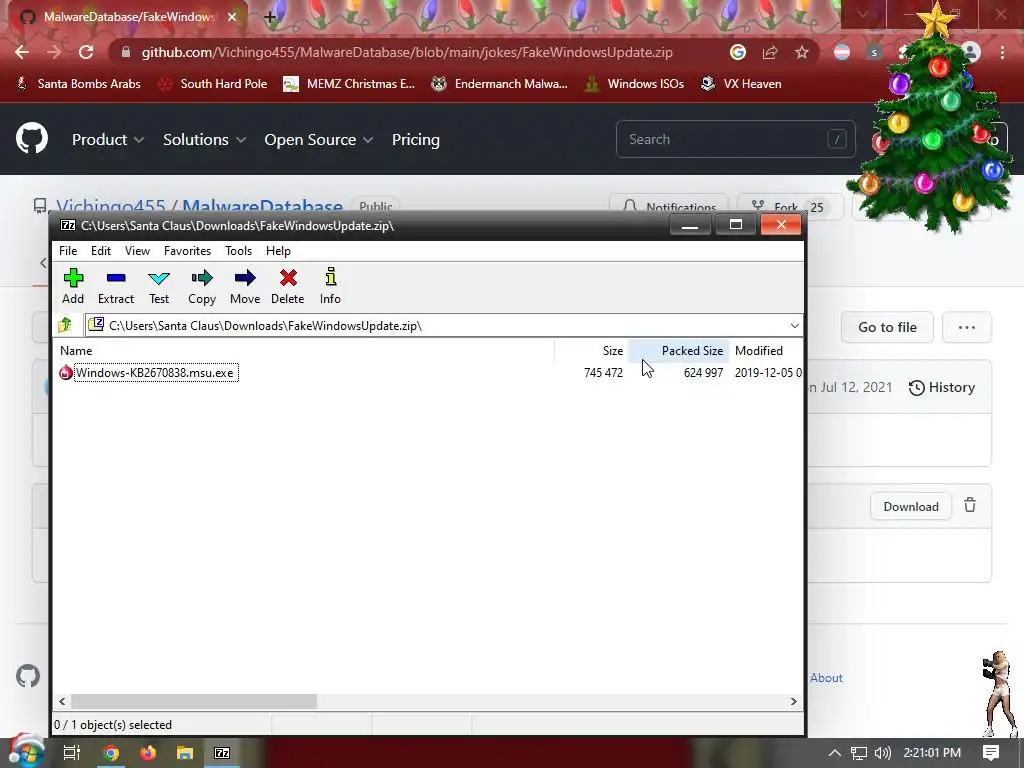
Task: Open File Explorer from the taskbar
Action: 185,752
